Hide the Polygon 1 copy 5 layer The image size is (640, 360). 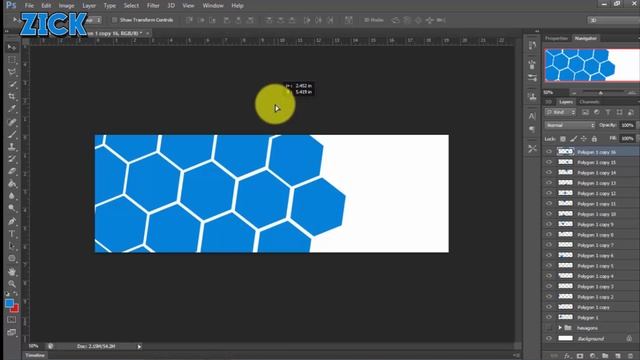(x=549, y=266)
